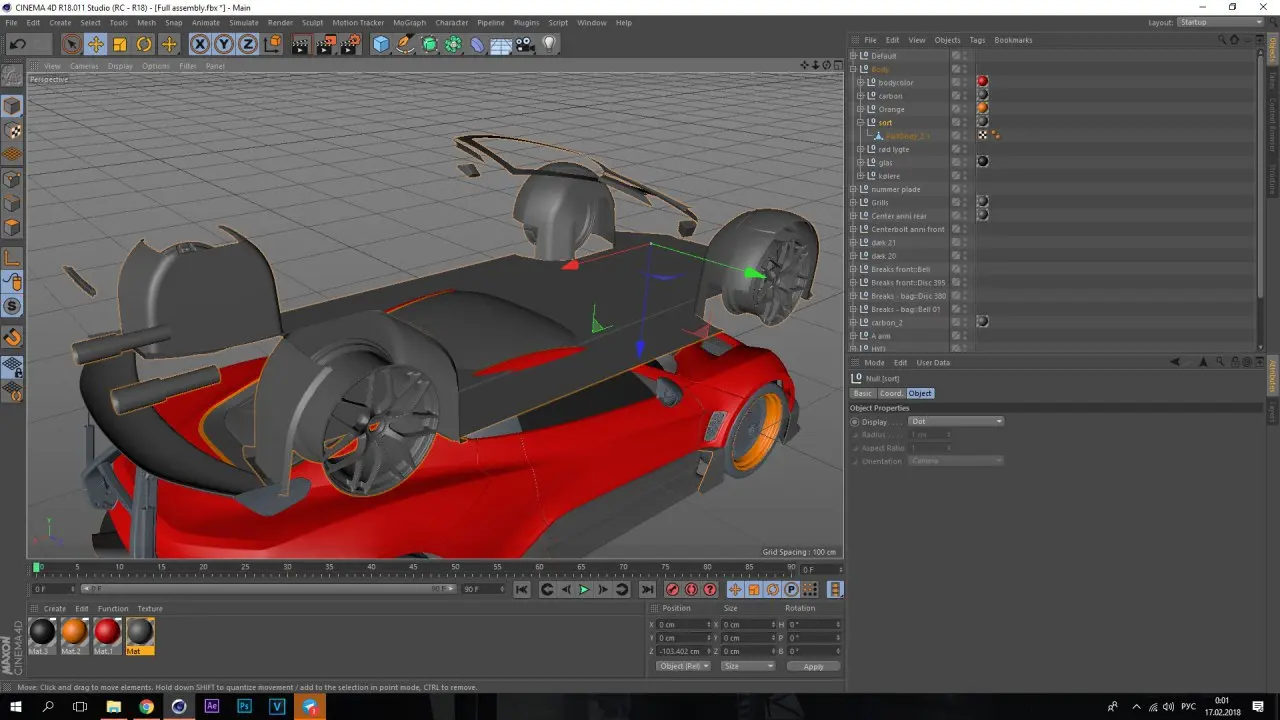Toggle the Z axis lock
1280x720 pixels.
click(247, 44)
